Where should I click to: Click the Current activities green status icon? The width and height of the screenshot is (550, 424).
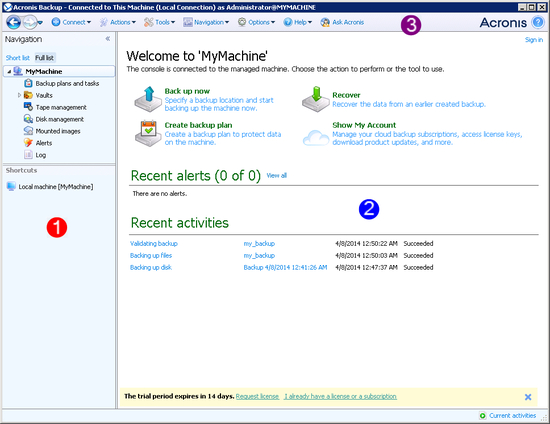tap(483, 416)
